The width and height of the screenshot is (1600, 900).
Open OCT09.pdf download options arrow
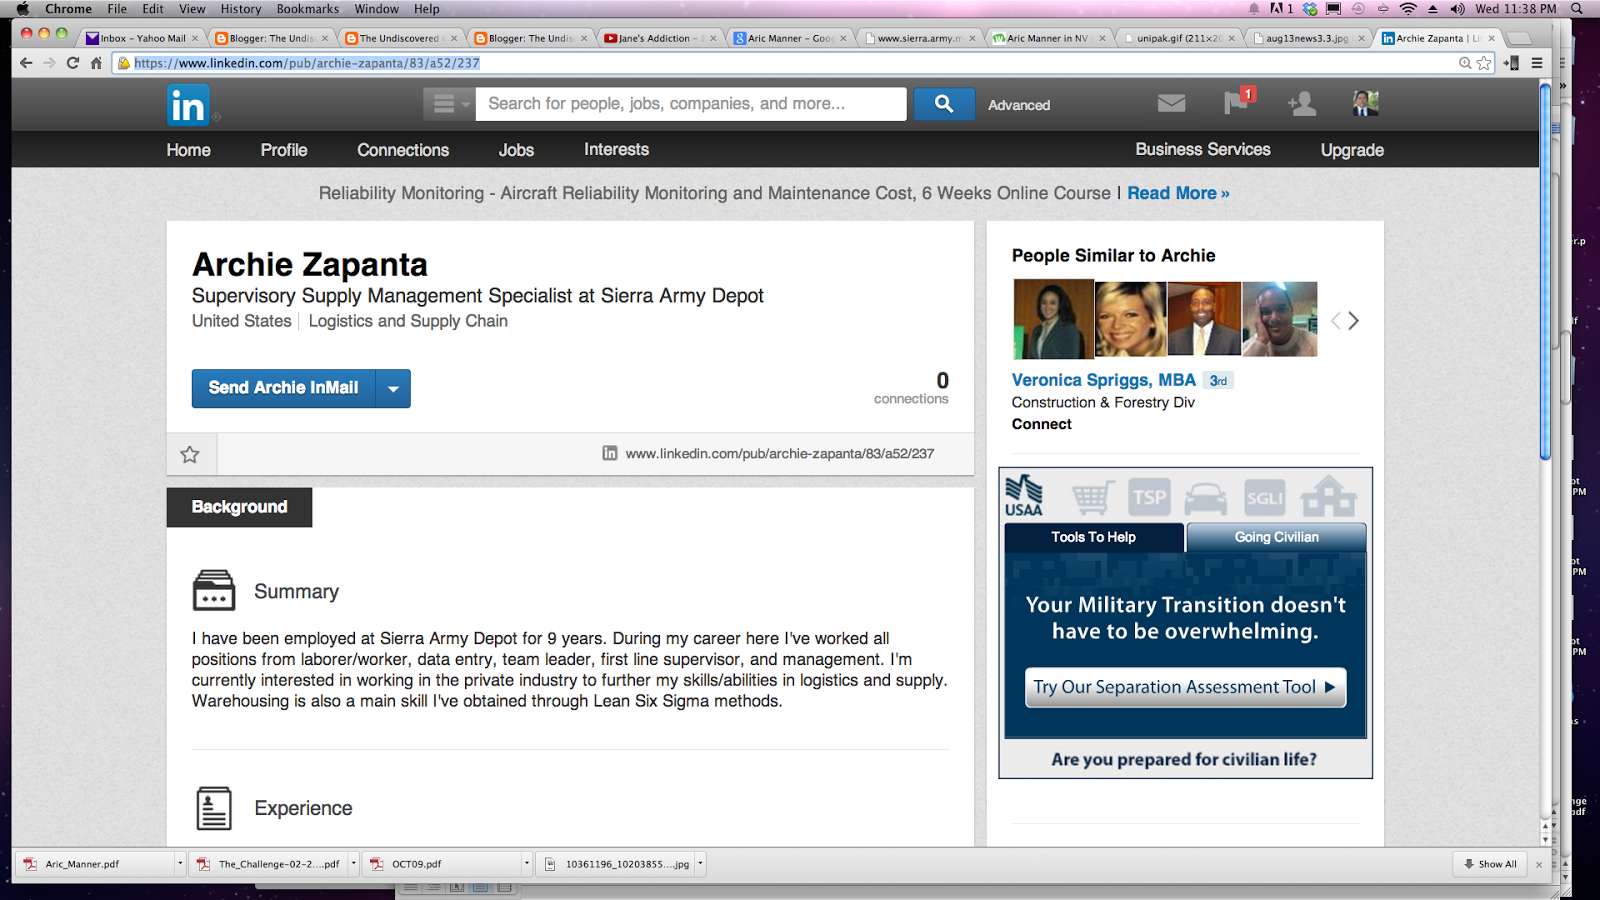point(526,864)
